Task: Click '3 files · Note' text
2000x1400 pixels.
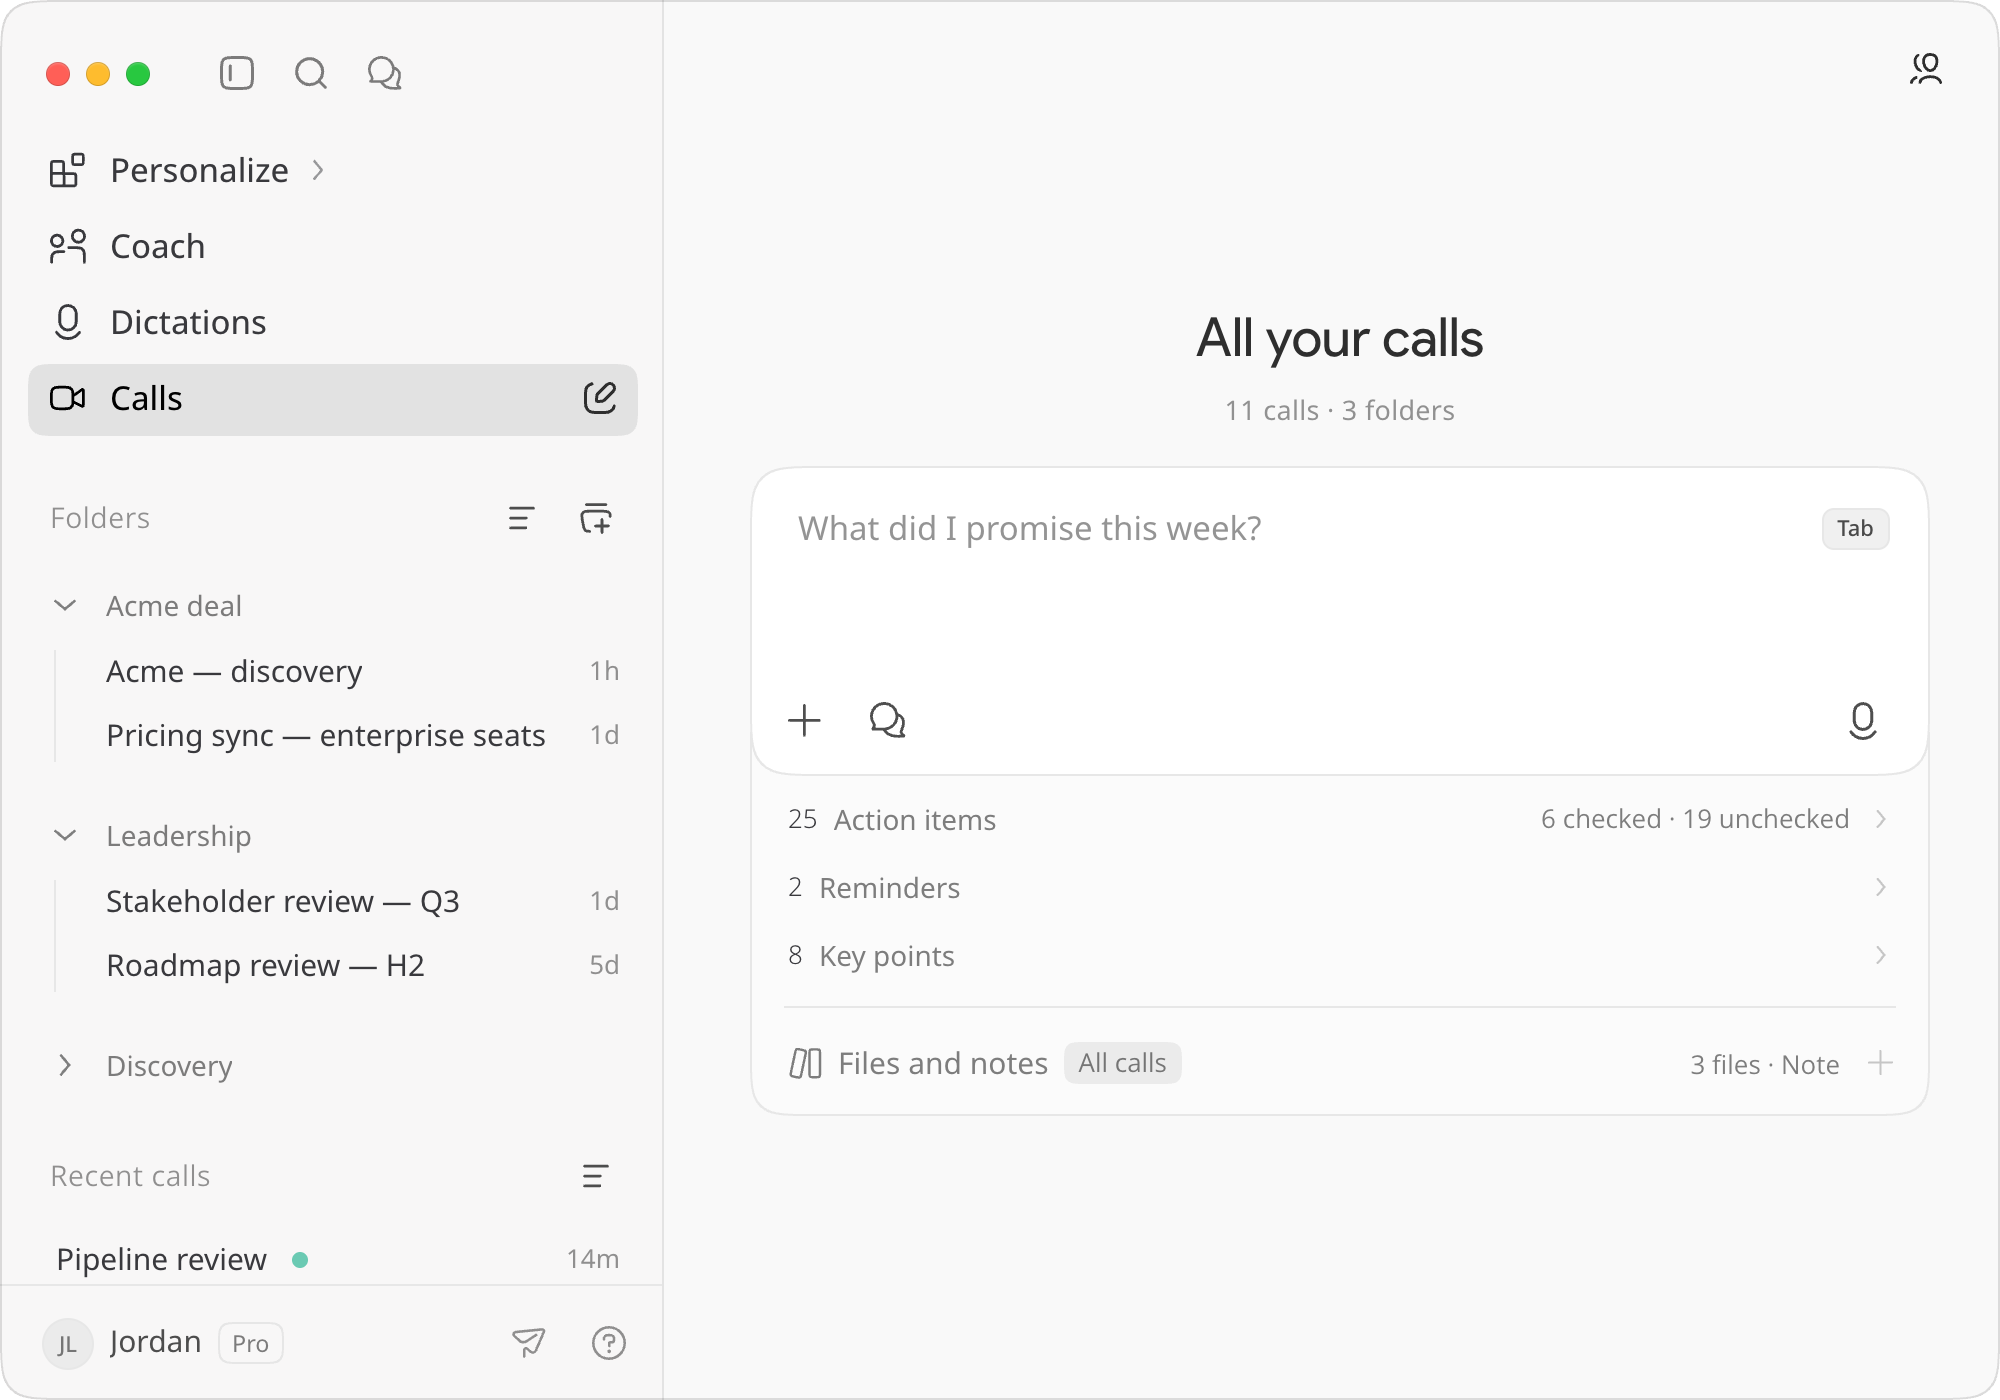Action: point(1764,1064)
